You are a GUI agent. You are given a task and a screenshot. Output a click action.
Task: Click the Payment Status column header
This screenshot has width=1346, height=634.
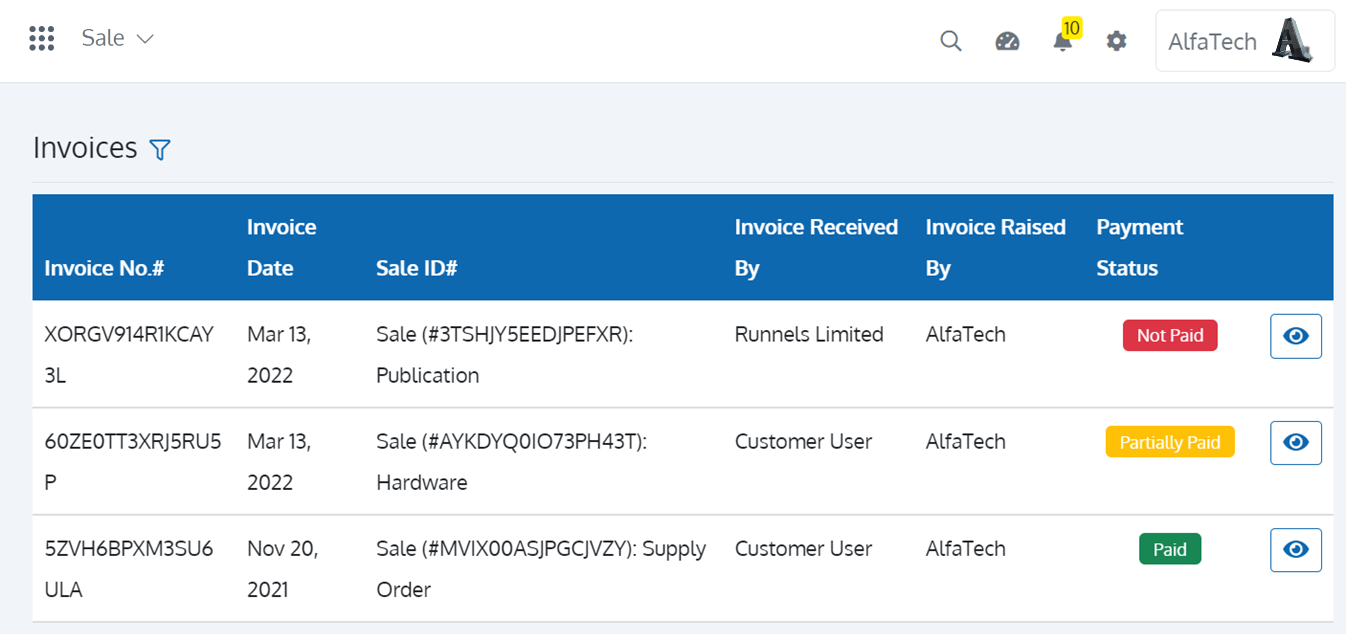pyautogui.click(x=1140, y=248)
